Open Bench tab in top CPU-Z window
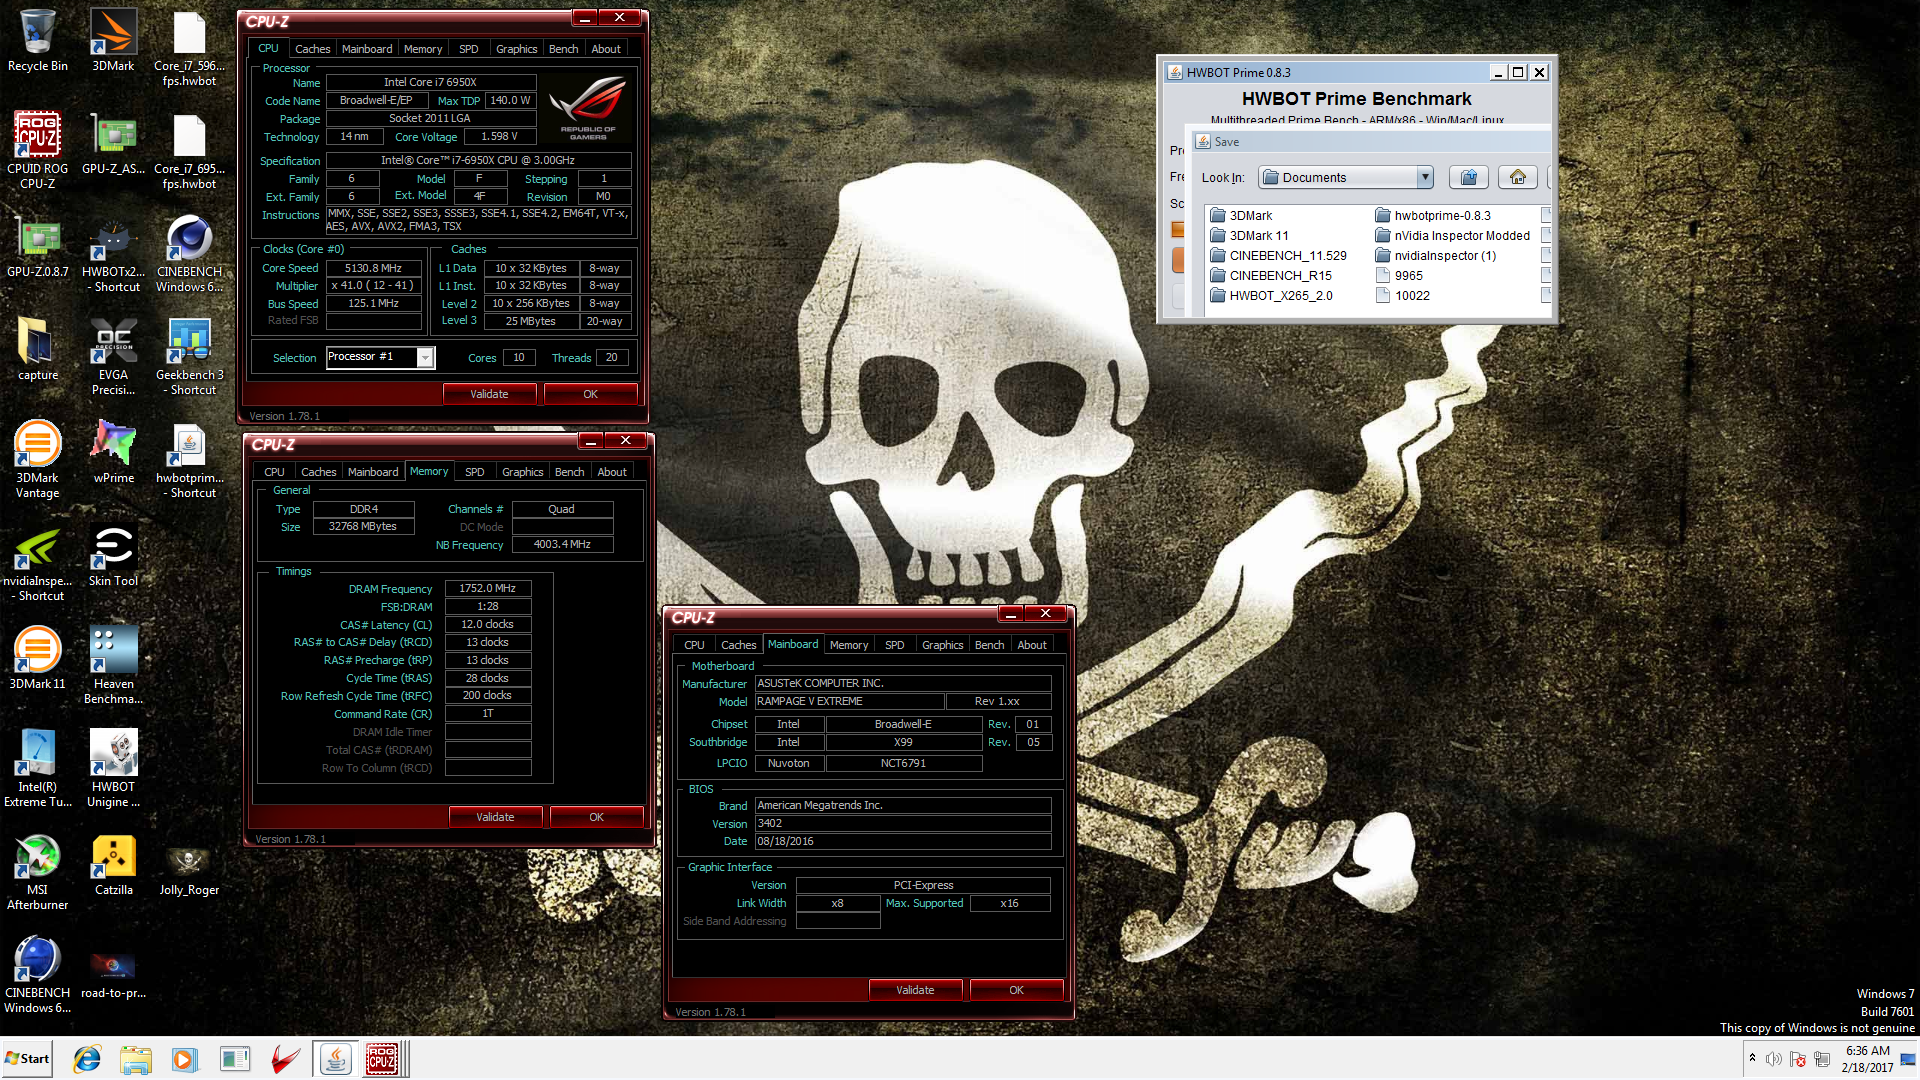Screen dimensions: 1920x1080 pyautogui.click(x=563, y=49)
